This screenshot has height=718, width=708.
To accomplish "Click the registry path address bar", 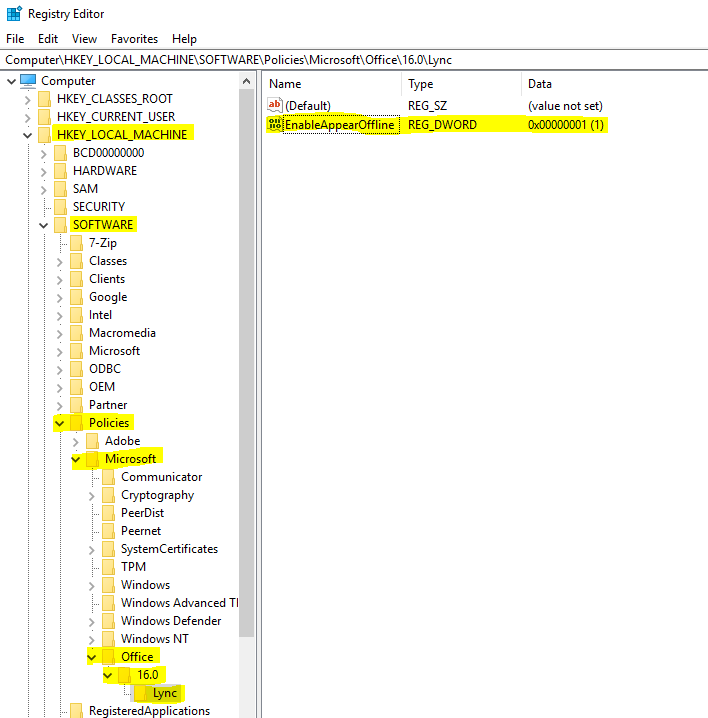I will [354, 60].
